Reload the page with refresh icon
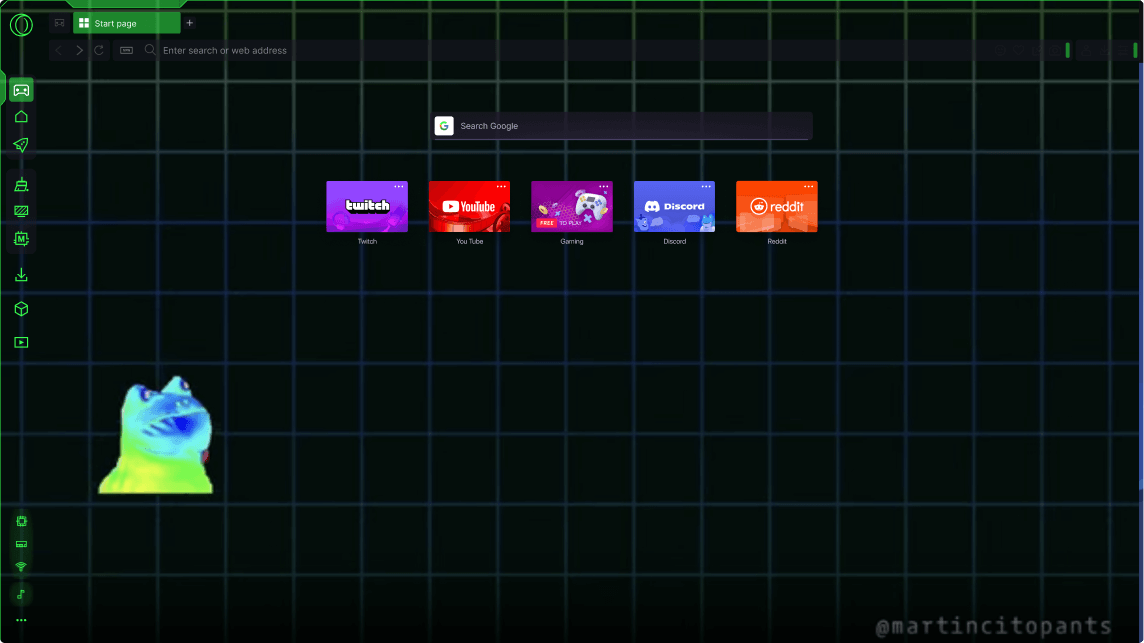This screenshot has height=643, width=1144. point(99,50)
